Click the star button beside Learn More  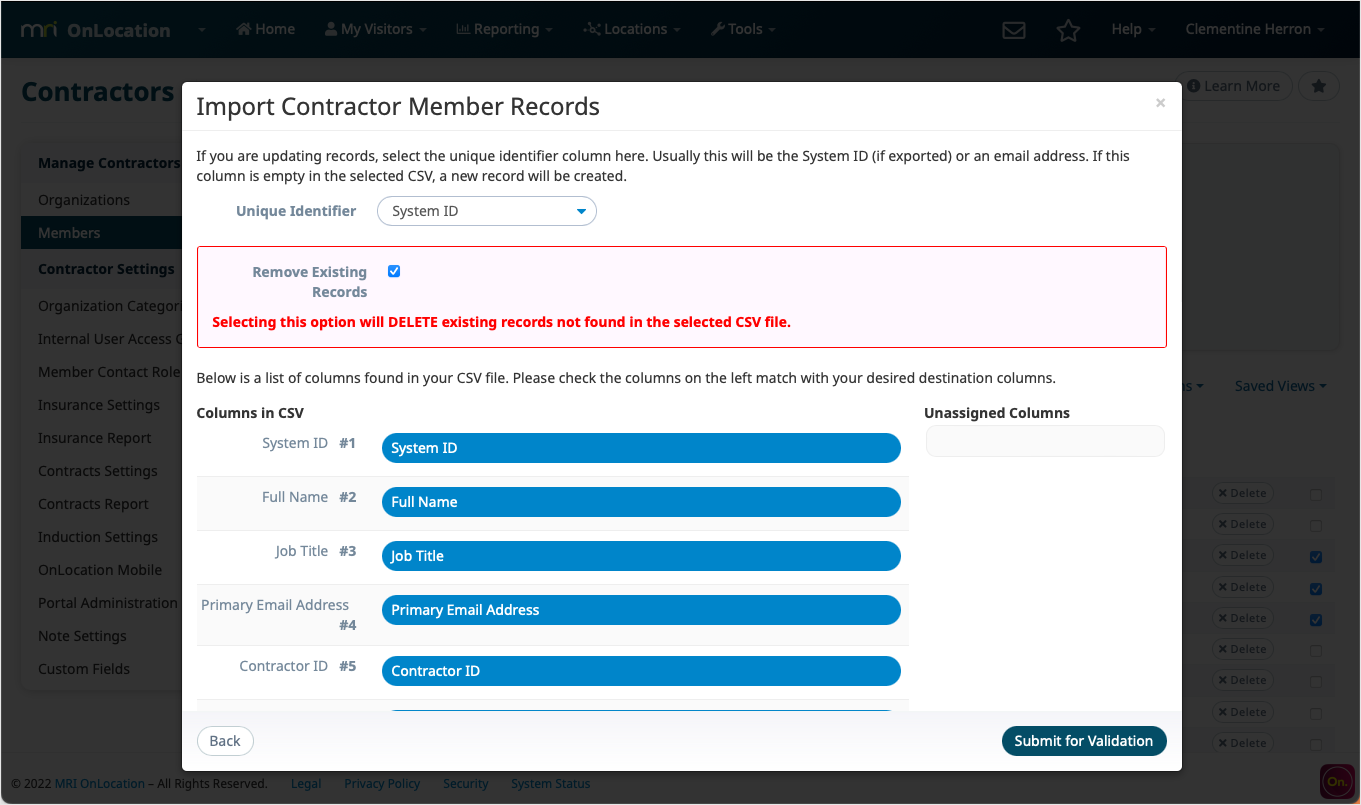click(1319, 86)
